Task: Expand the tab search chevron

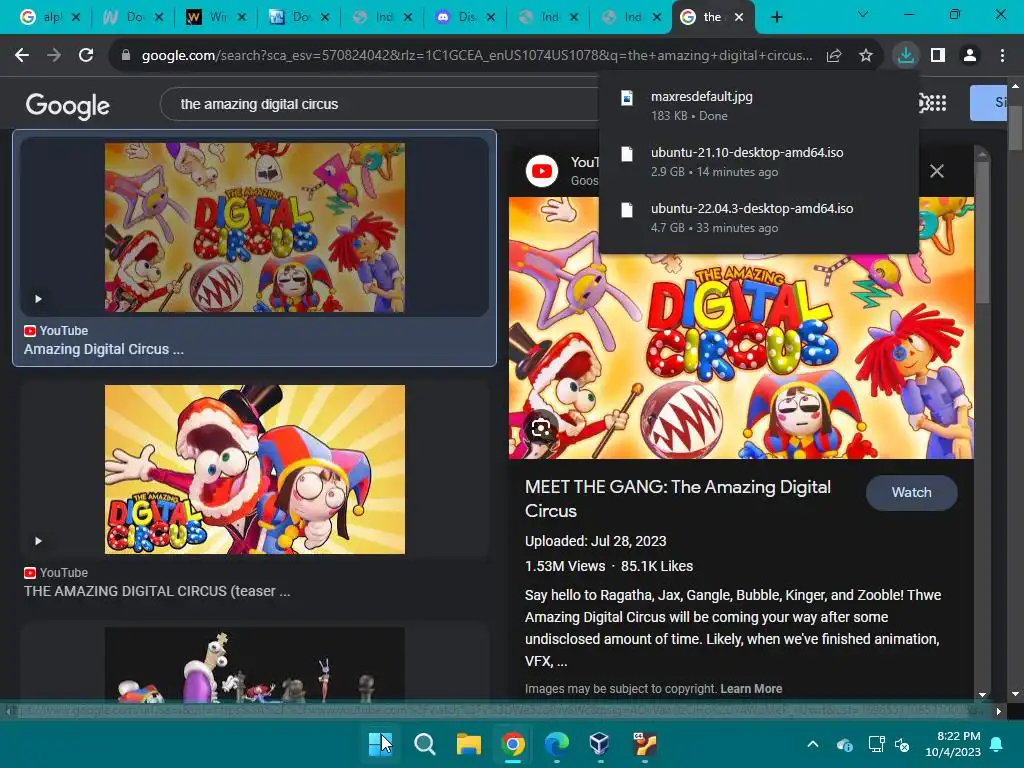Action: [863, 14]
